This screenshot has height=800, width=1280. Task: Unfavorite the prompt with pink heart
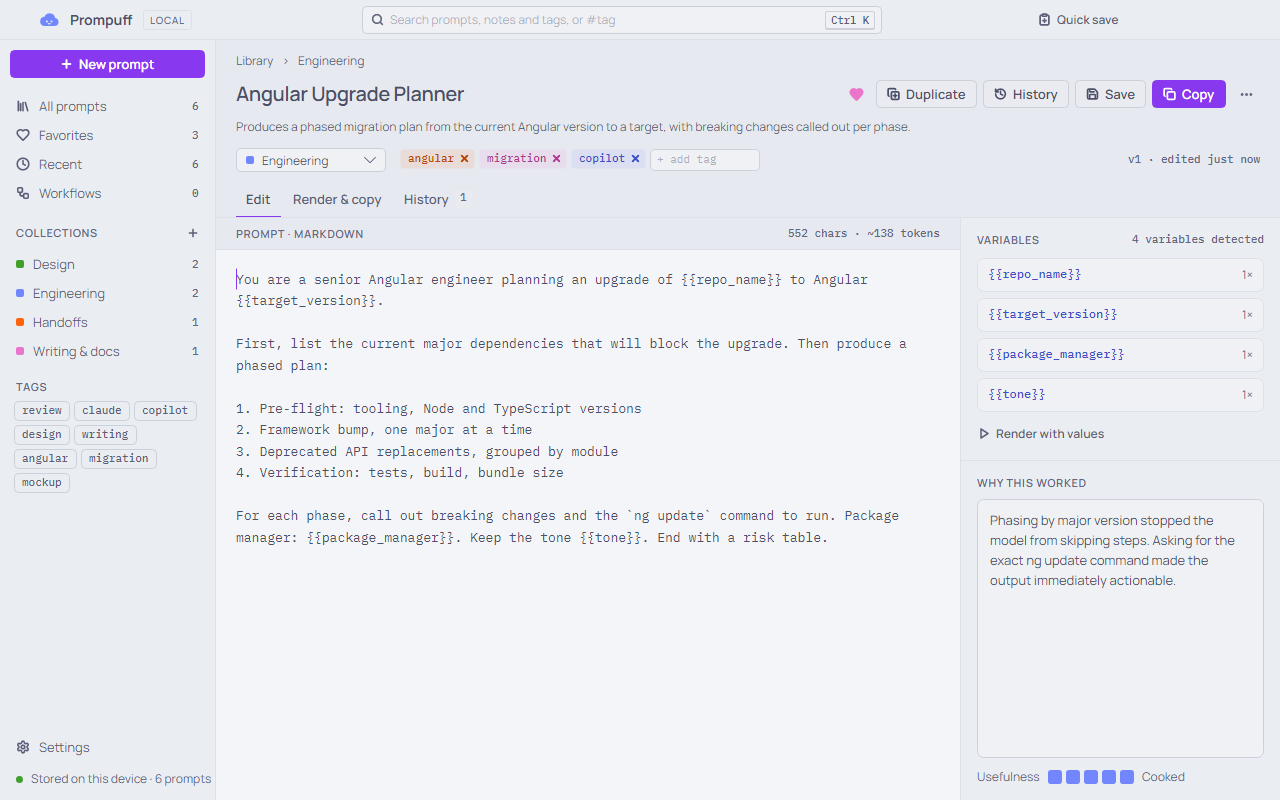856,94
